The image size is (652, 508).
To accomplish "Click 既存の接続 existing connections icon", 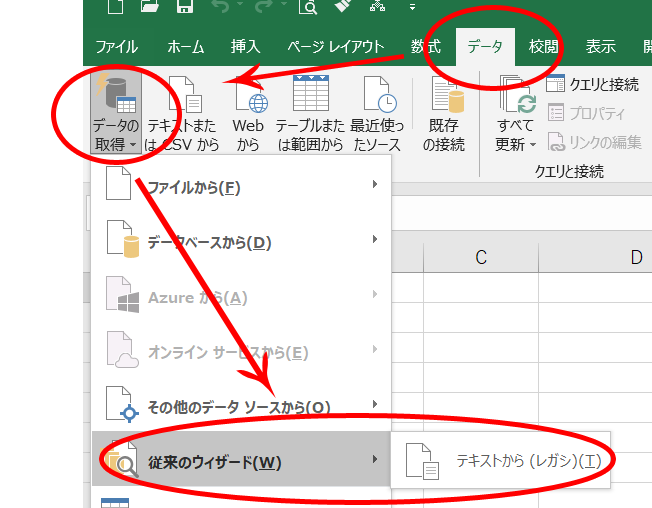I will click(444, 95).
